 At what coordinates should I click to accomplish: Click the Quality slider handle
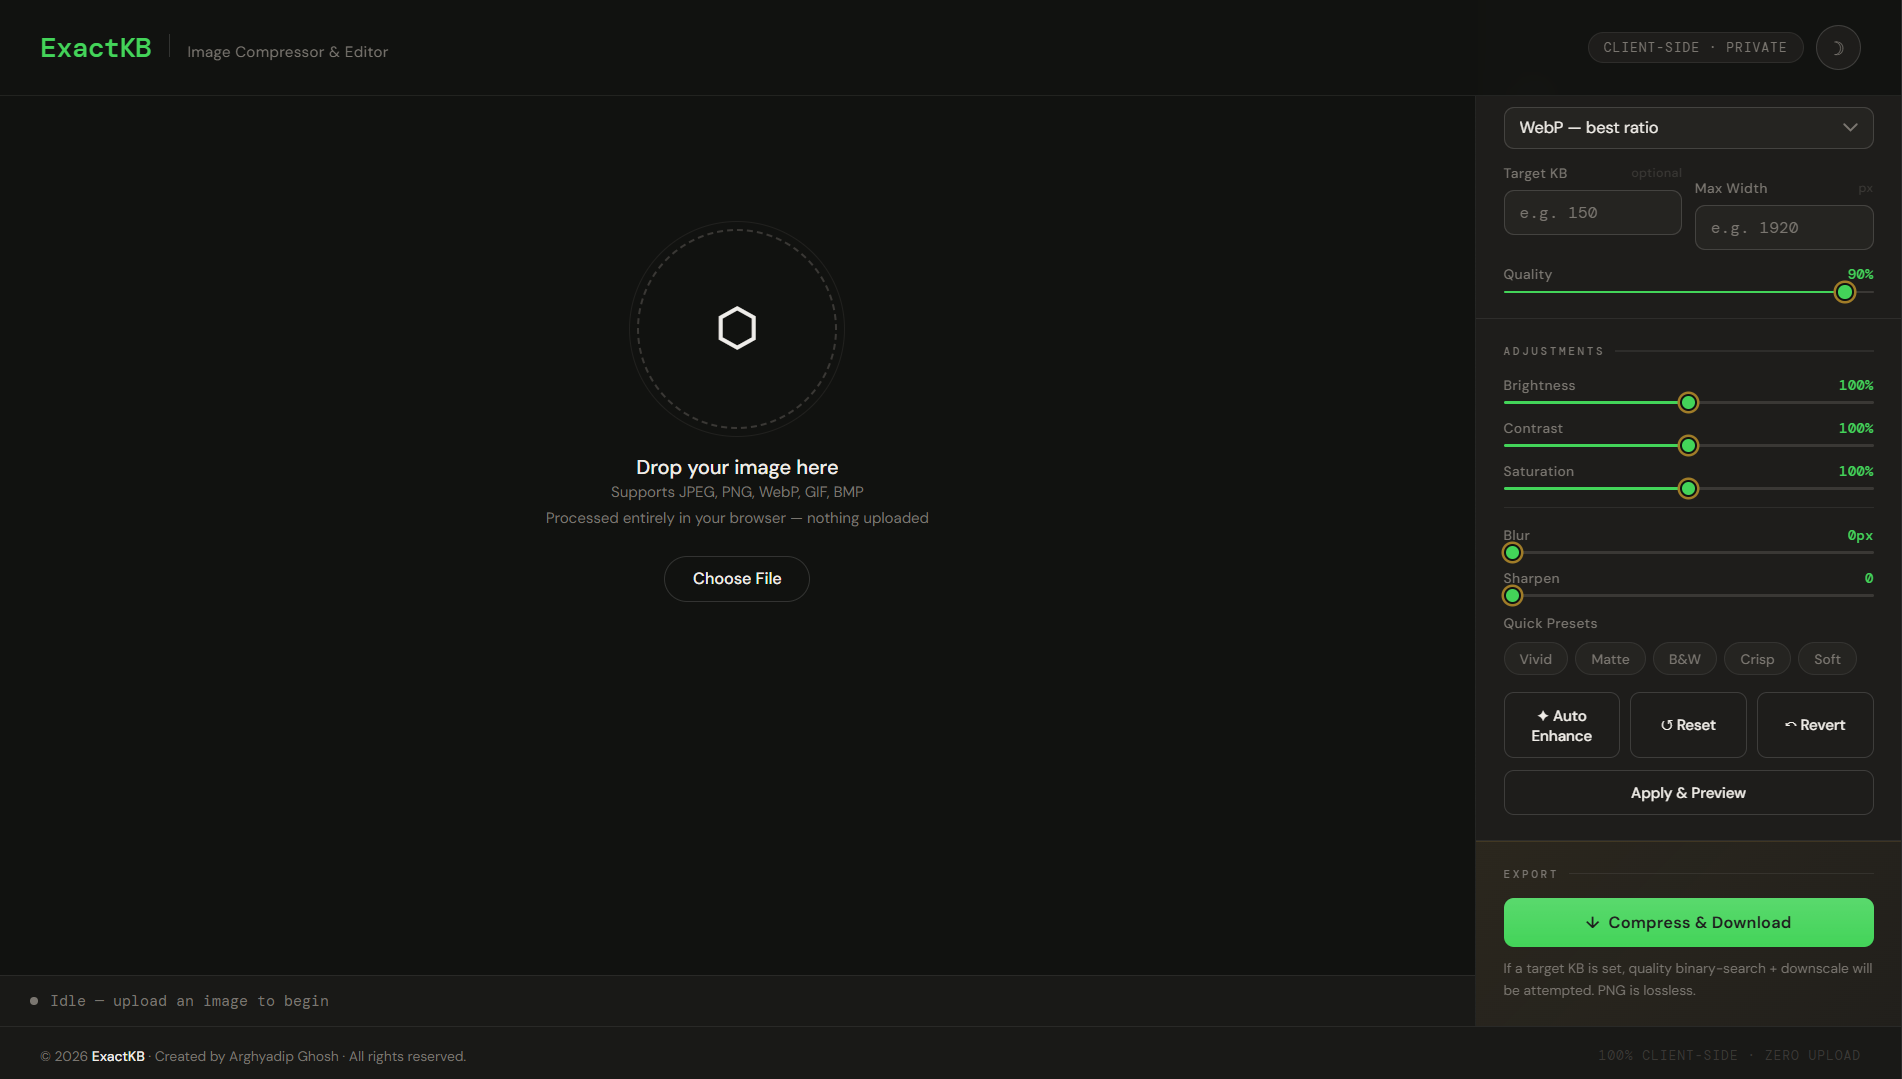coord(1844,292)
